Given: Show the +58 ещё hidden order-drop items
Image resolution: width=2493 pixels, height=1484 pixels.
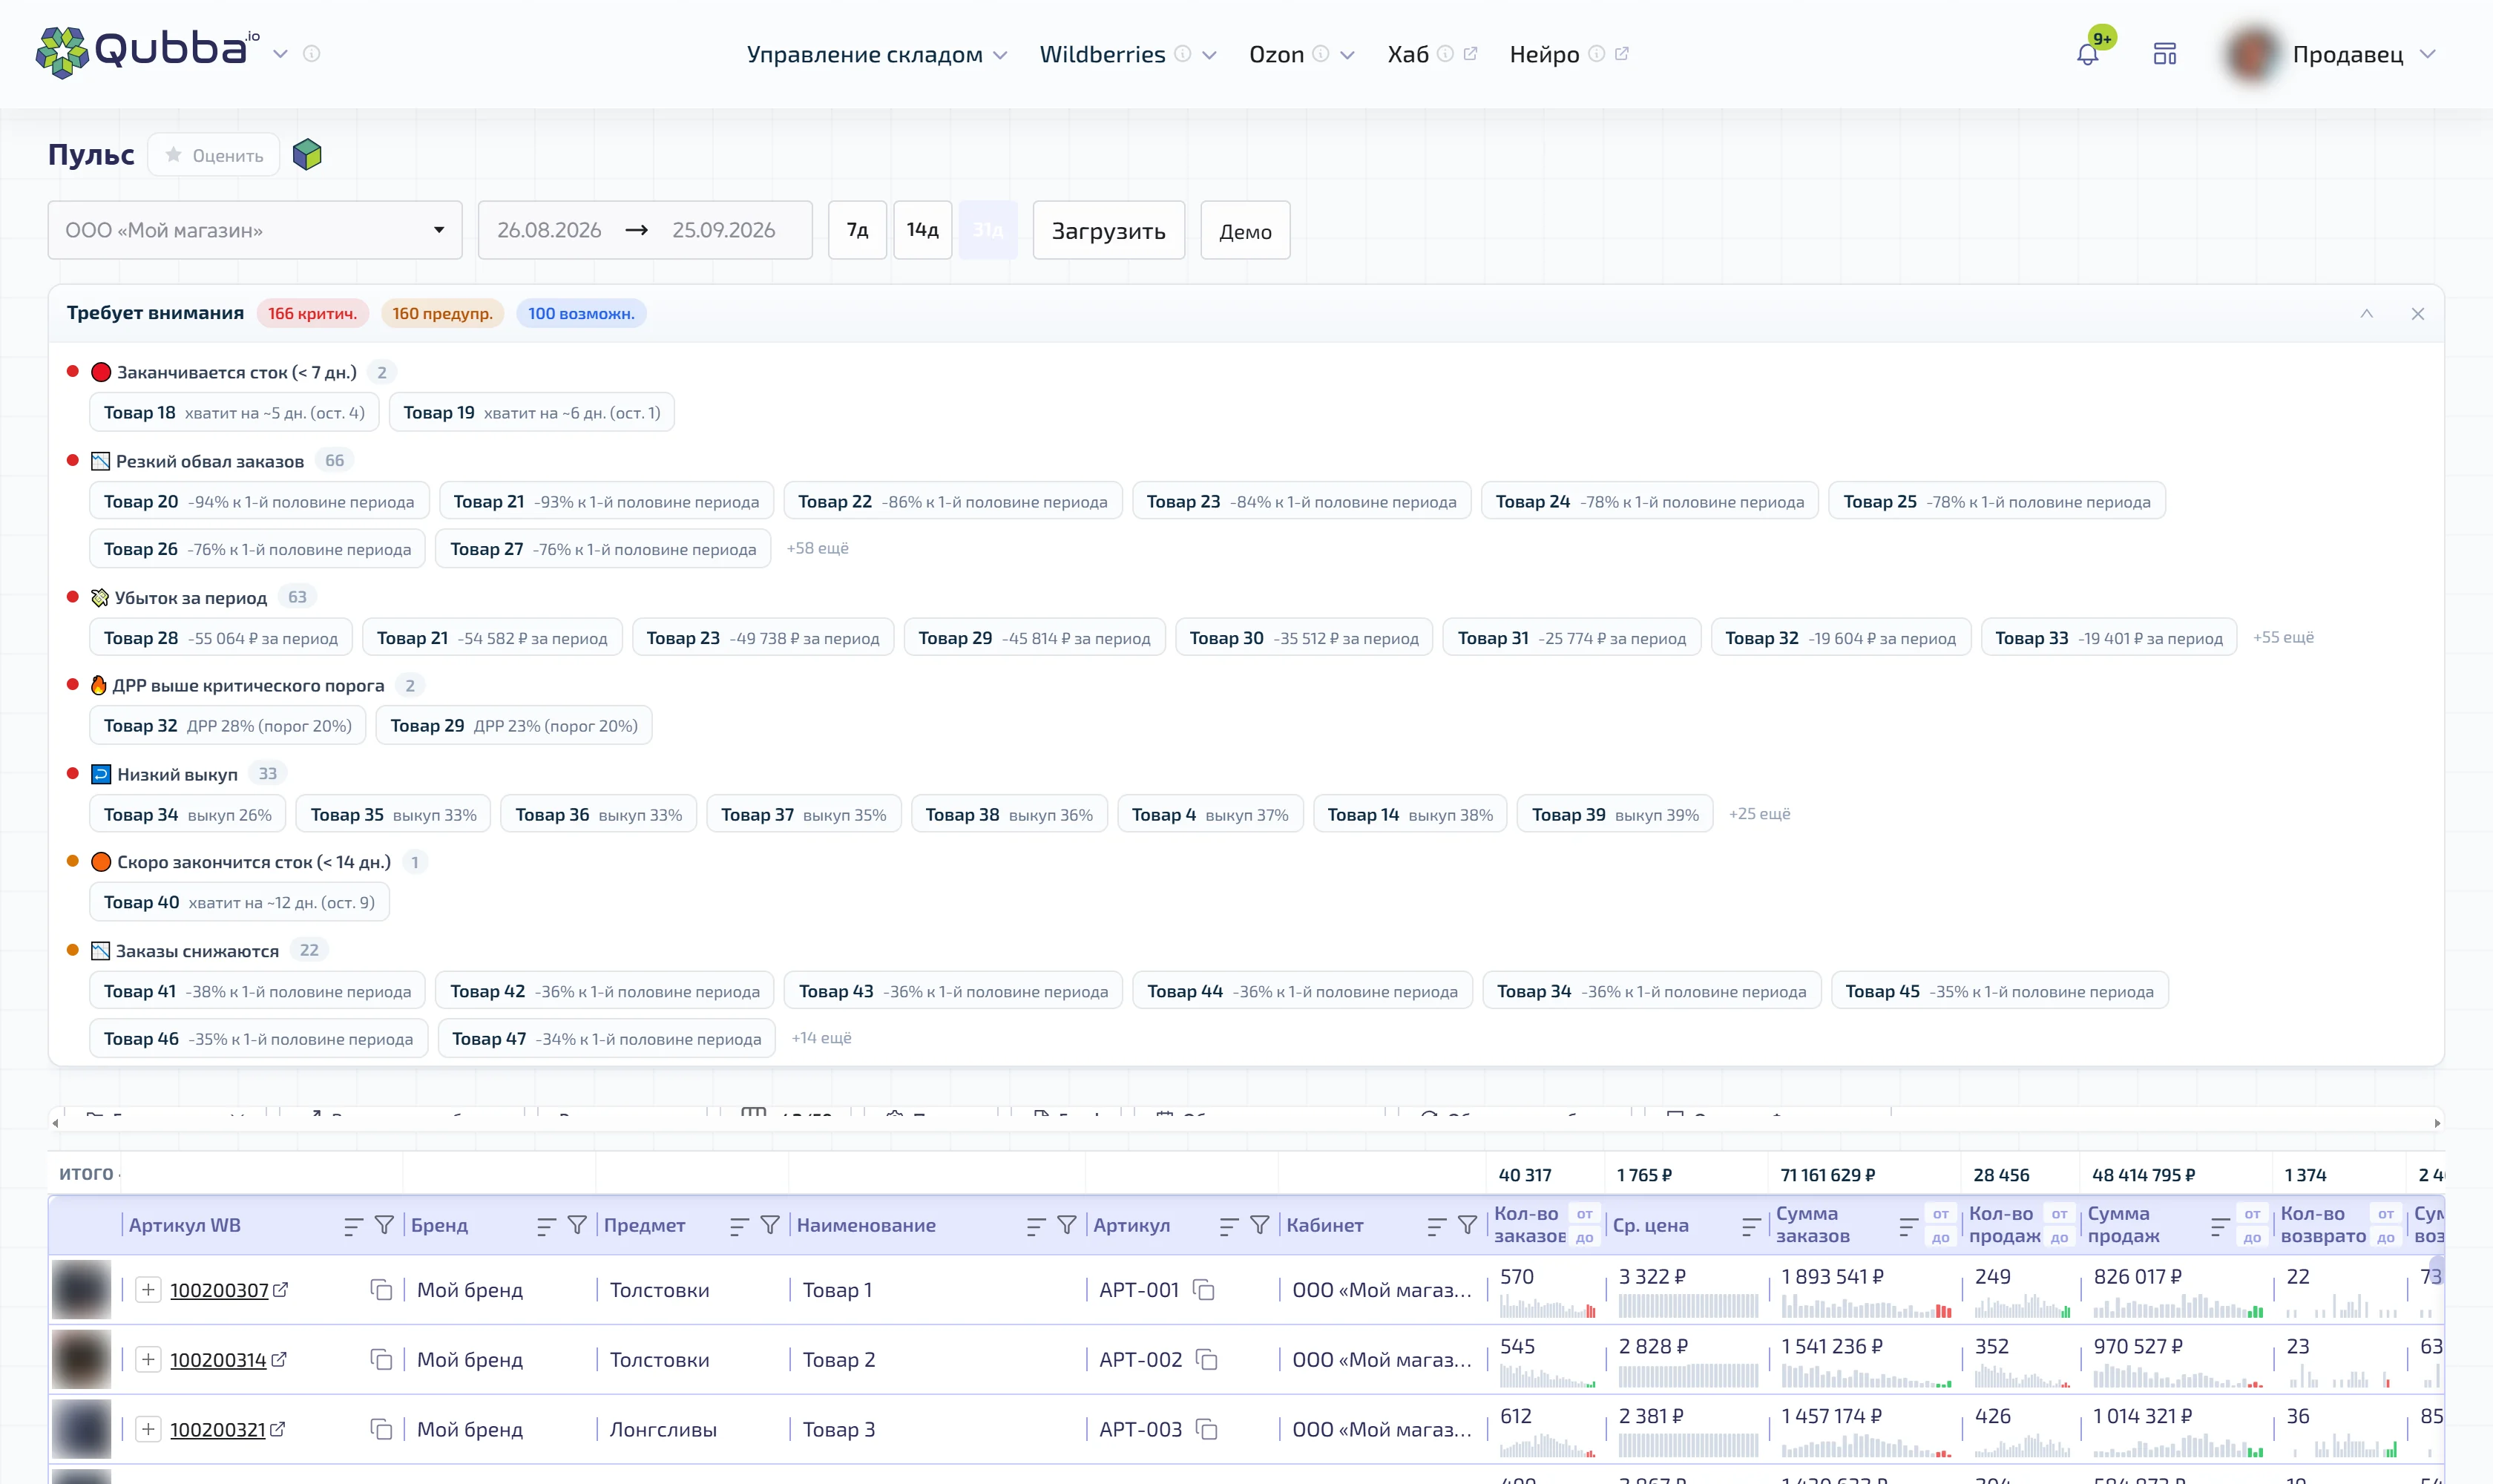Looking at the screenshot, I should (817, 548).
